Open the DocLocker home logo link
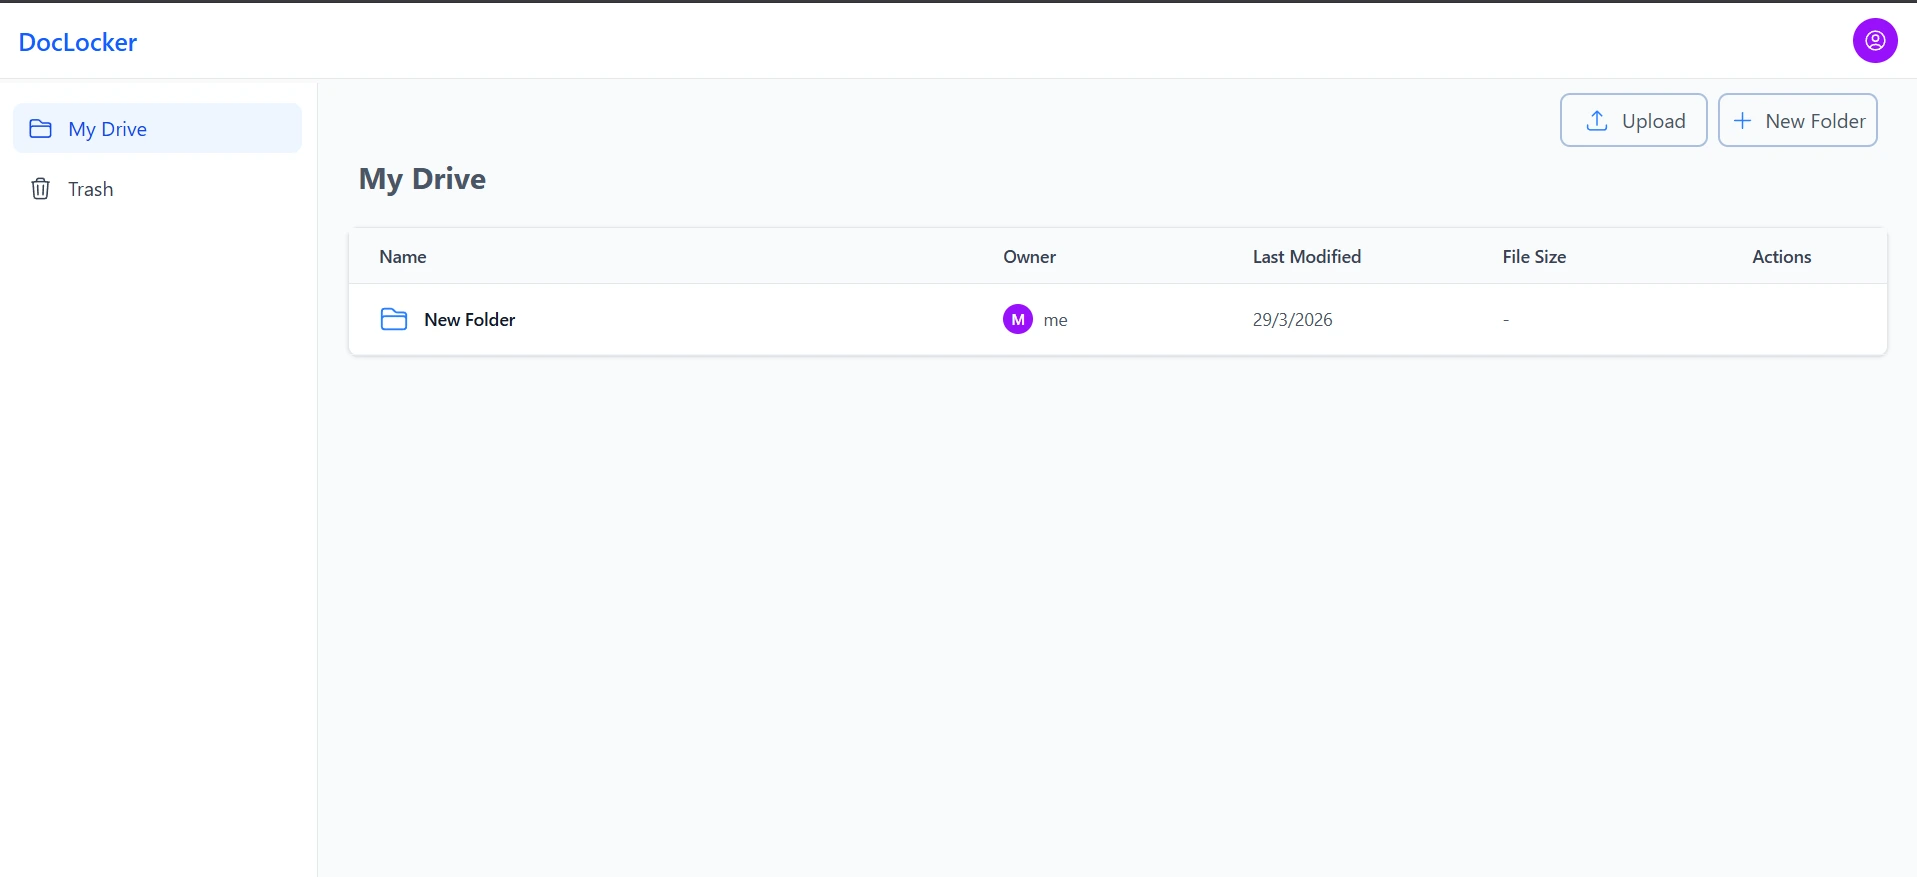The width and height of the screenshot is (1917, 877). [78, 42]
